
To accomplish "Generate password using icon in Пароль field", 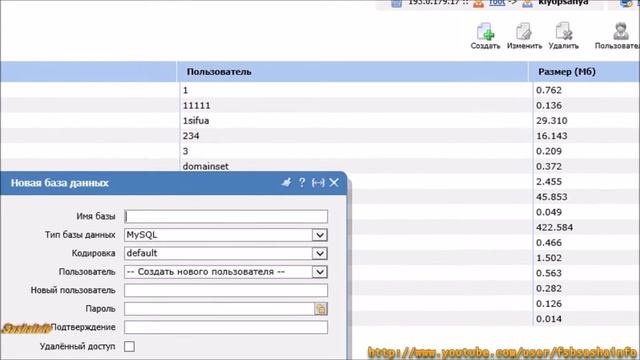I will pyautogui.click(x=321, y=309).
